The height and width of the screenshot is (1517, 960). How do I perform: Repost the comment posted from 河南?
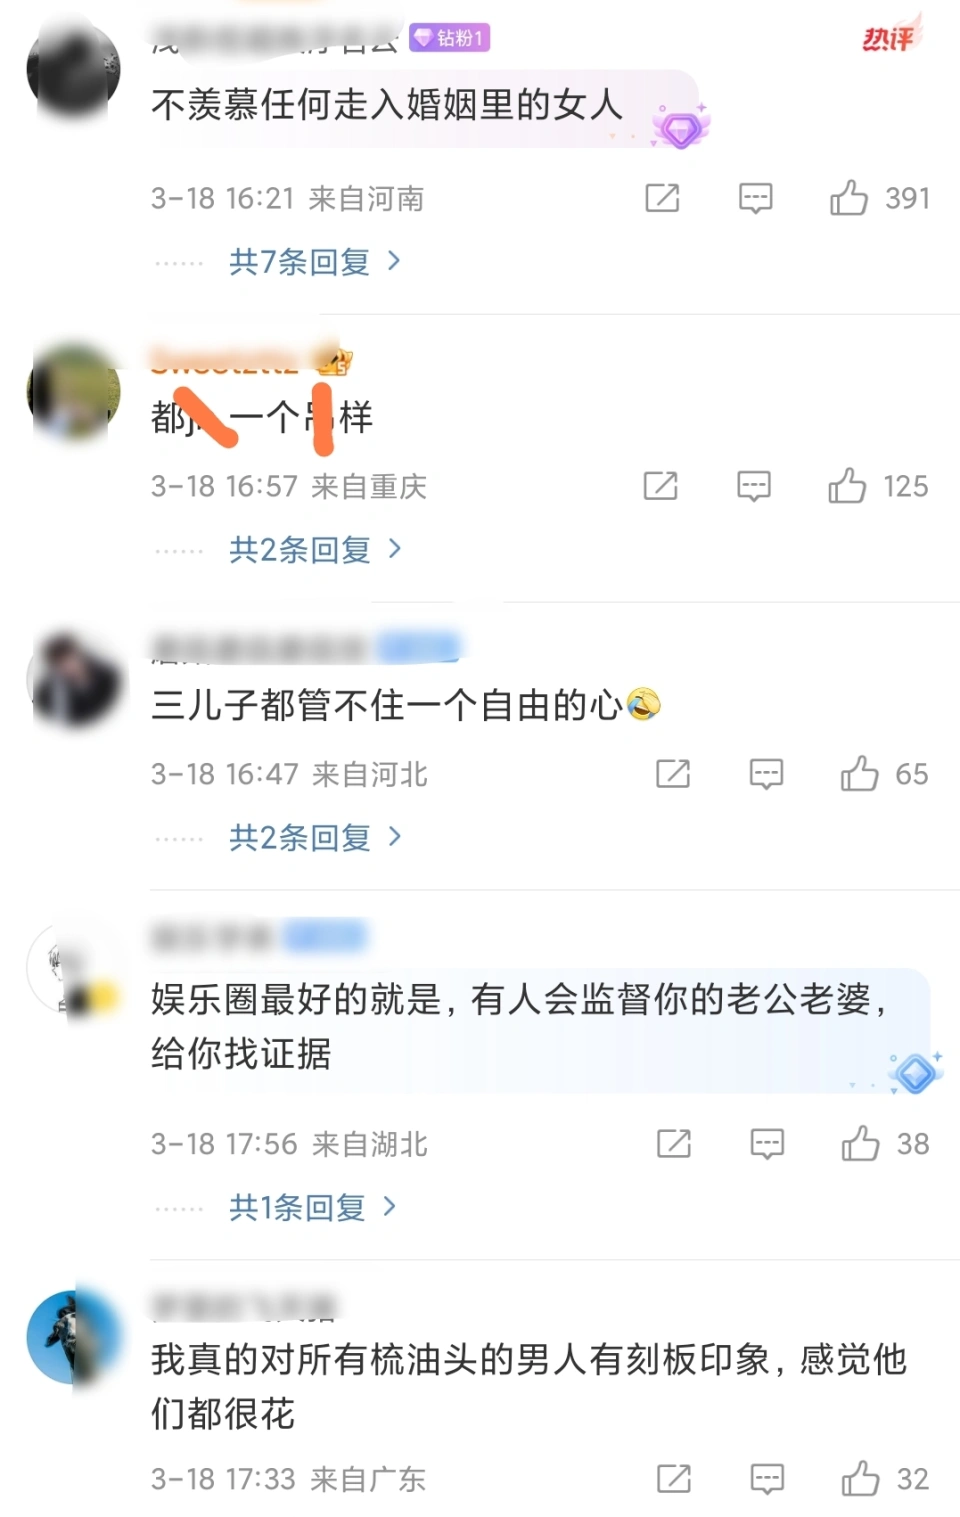click(x=662, y=198)
